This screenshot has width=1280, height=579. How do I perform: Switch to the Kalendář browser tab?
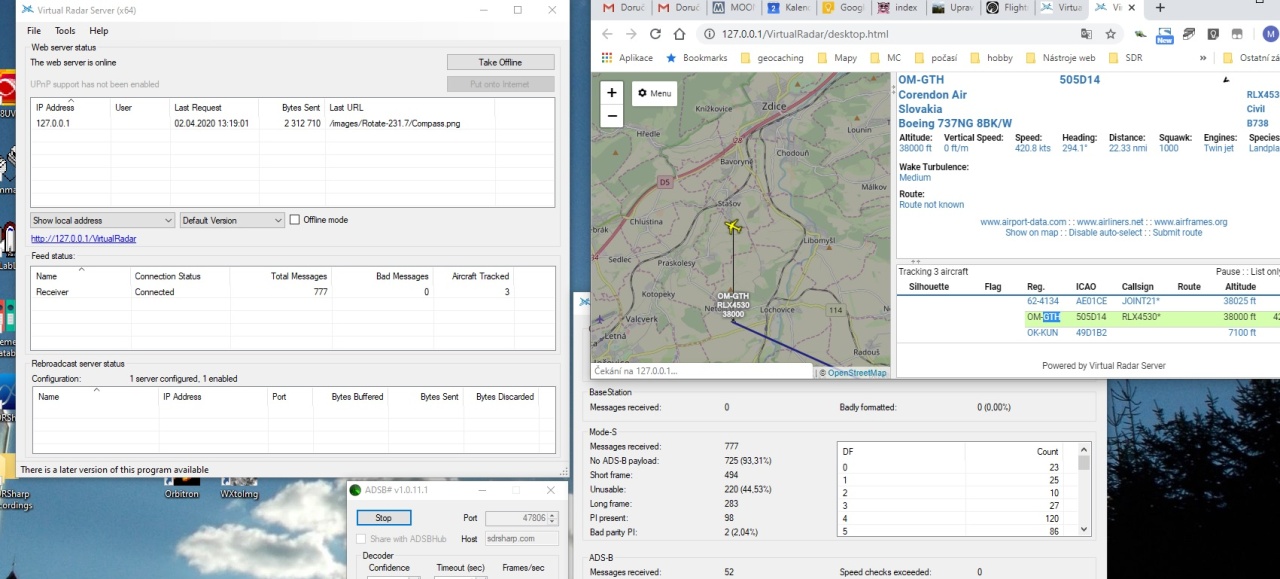pos(787,8)
